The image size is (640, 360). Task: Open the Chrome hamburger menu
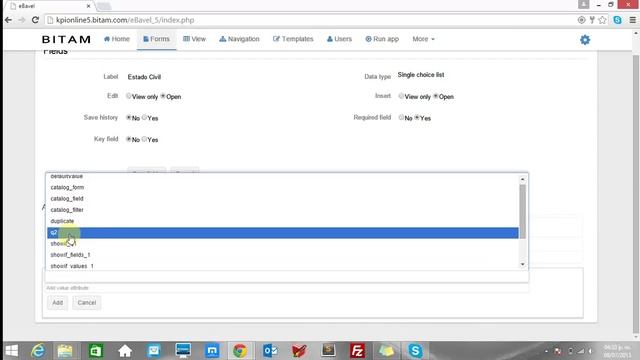click(x=632, y=20)
